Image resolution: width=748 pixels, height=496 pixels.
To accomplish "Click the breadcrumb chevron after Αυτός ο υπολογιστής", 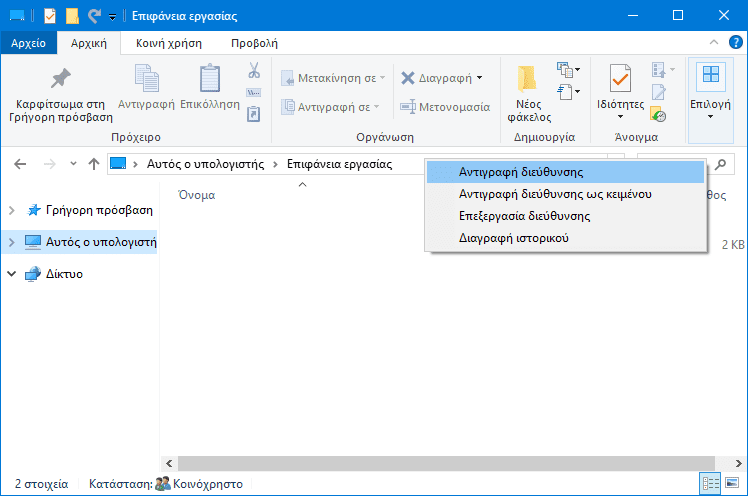I will point(275,165).
